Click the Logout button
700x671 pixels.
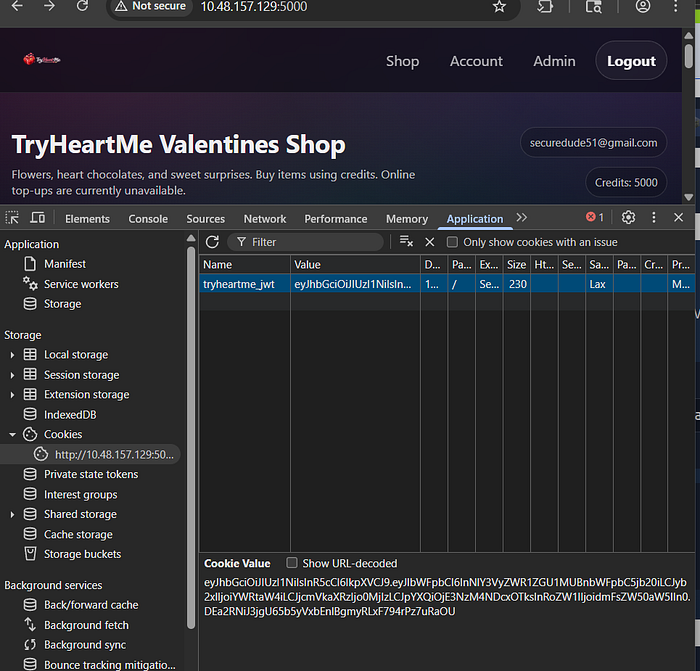[631, 61]
